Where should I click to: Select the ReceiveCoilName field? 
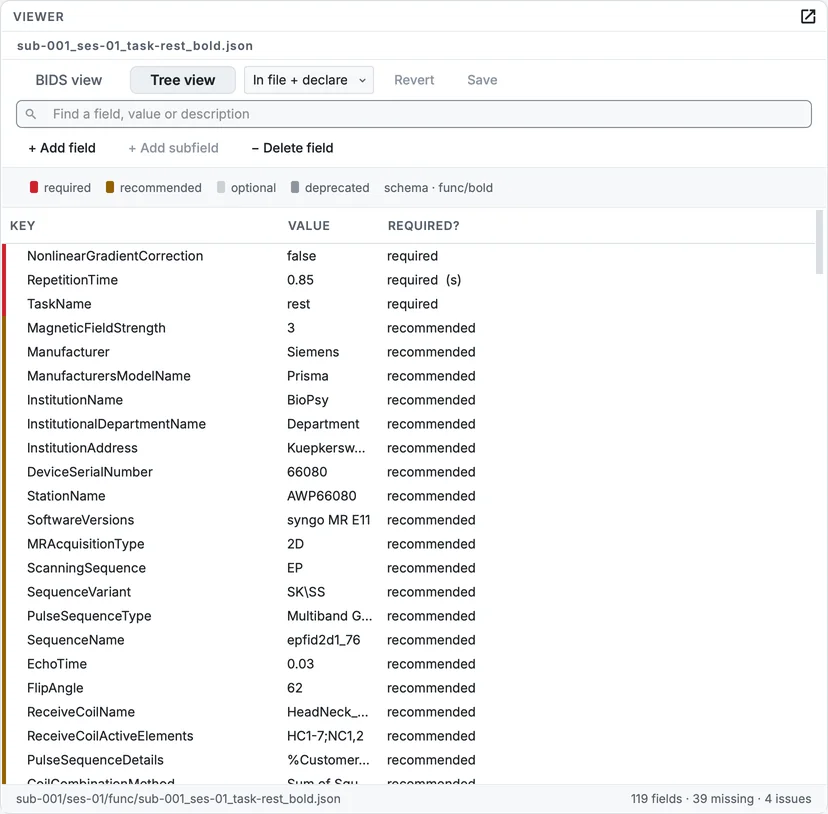tap(81, 712)
